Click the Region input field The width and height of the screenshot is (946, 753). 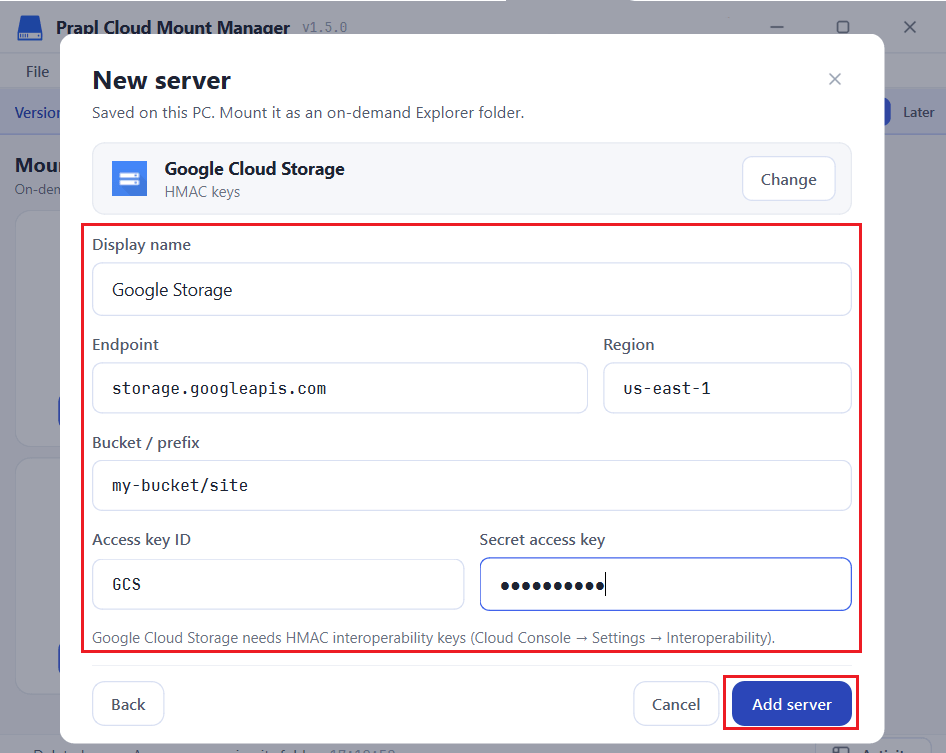727,388
